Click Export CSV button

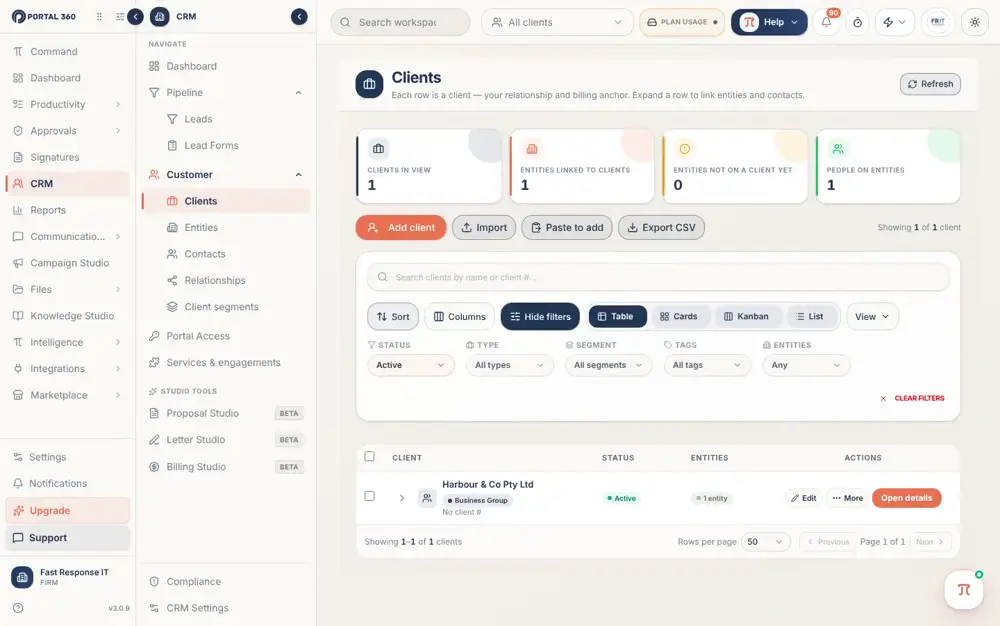pos(661,228)
